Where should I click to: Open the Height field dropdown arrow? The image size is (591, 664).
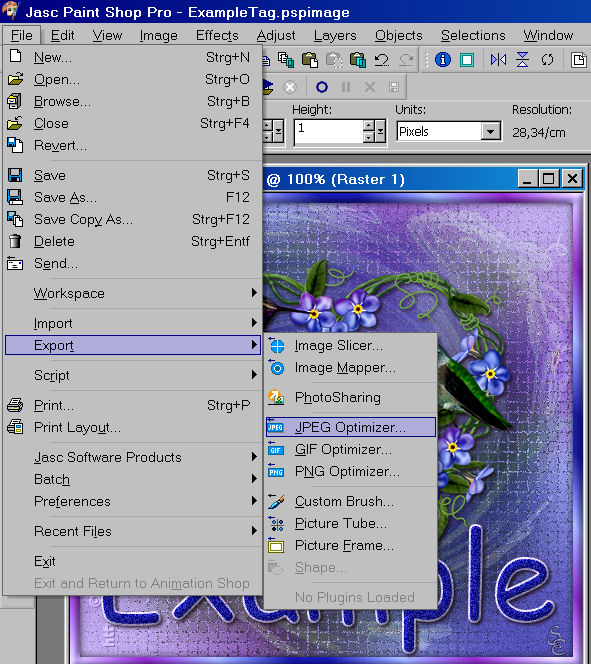[x=380, y=132]
